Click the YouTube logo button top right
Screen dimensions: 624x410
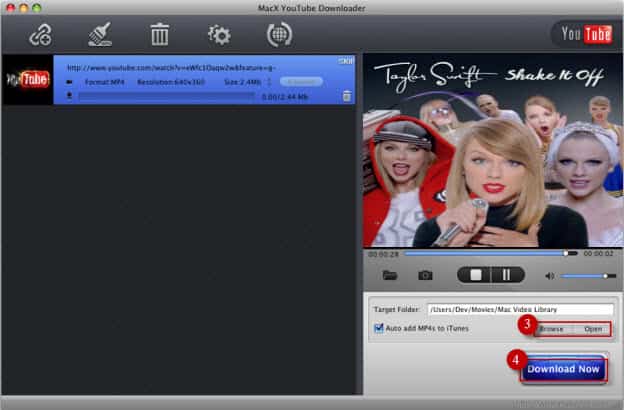[586, 34]
